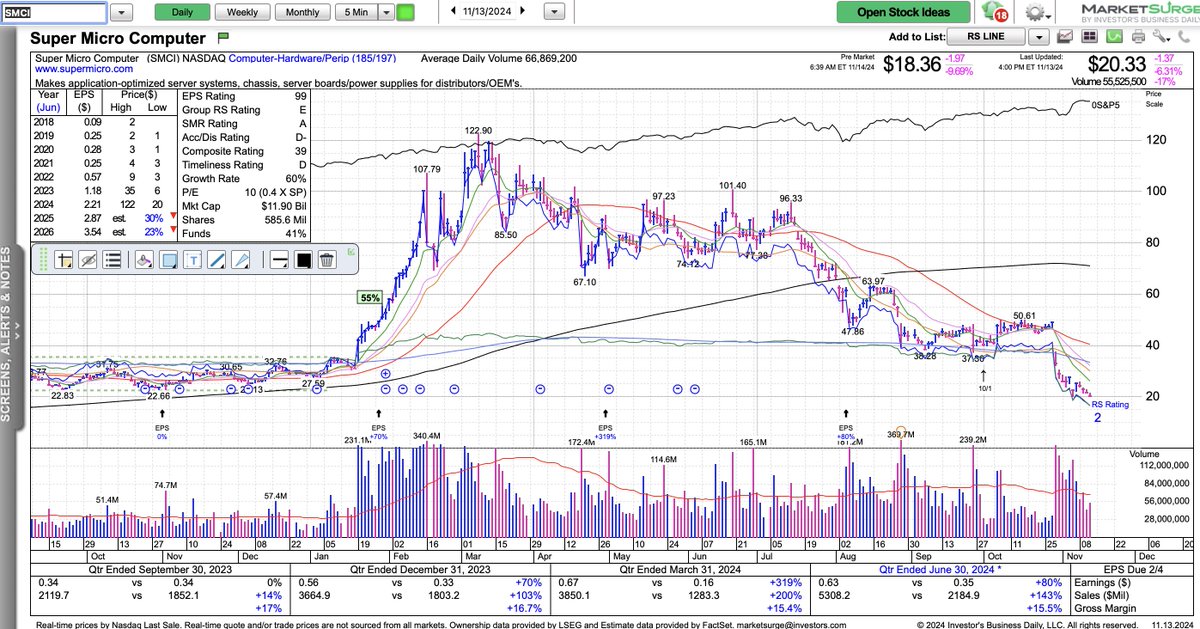This screenshot has width=1200, height=629.
Task: Switch to the multi-panel grid view icon
Action: point(1089,37)
